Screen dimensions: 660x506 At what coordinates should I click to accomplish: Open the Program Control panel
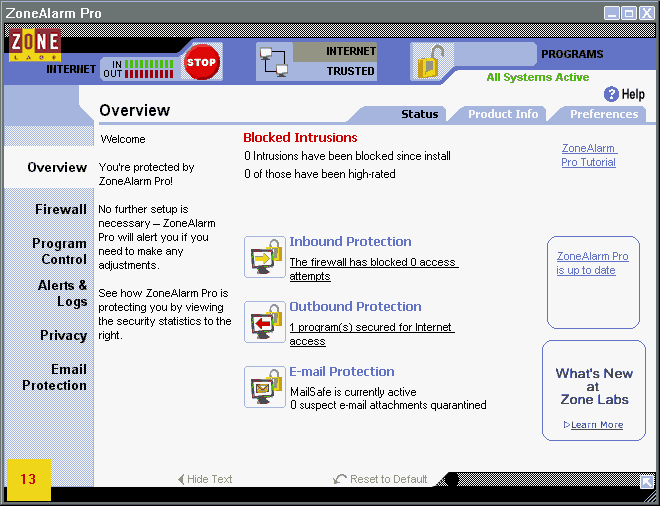click(x=59, y=251)
